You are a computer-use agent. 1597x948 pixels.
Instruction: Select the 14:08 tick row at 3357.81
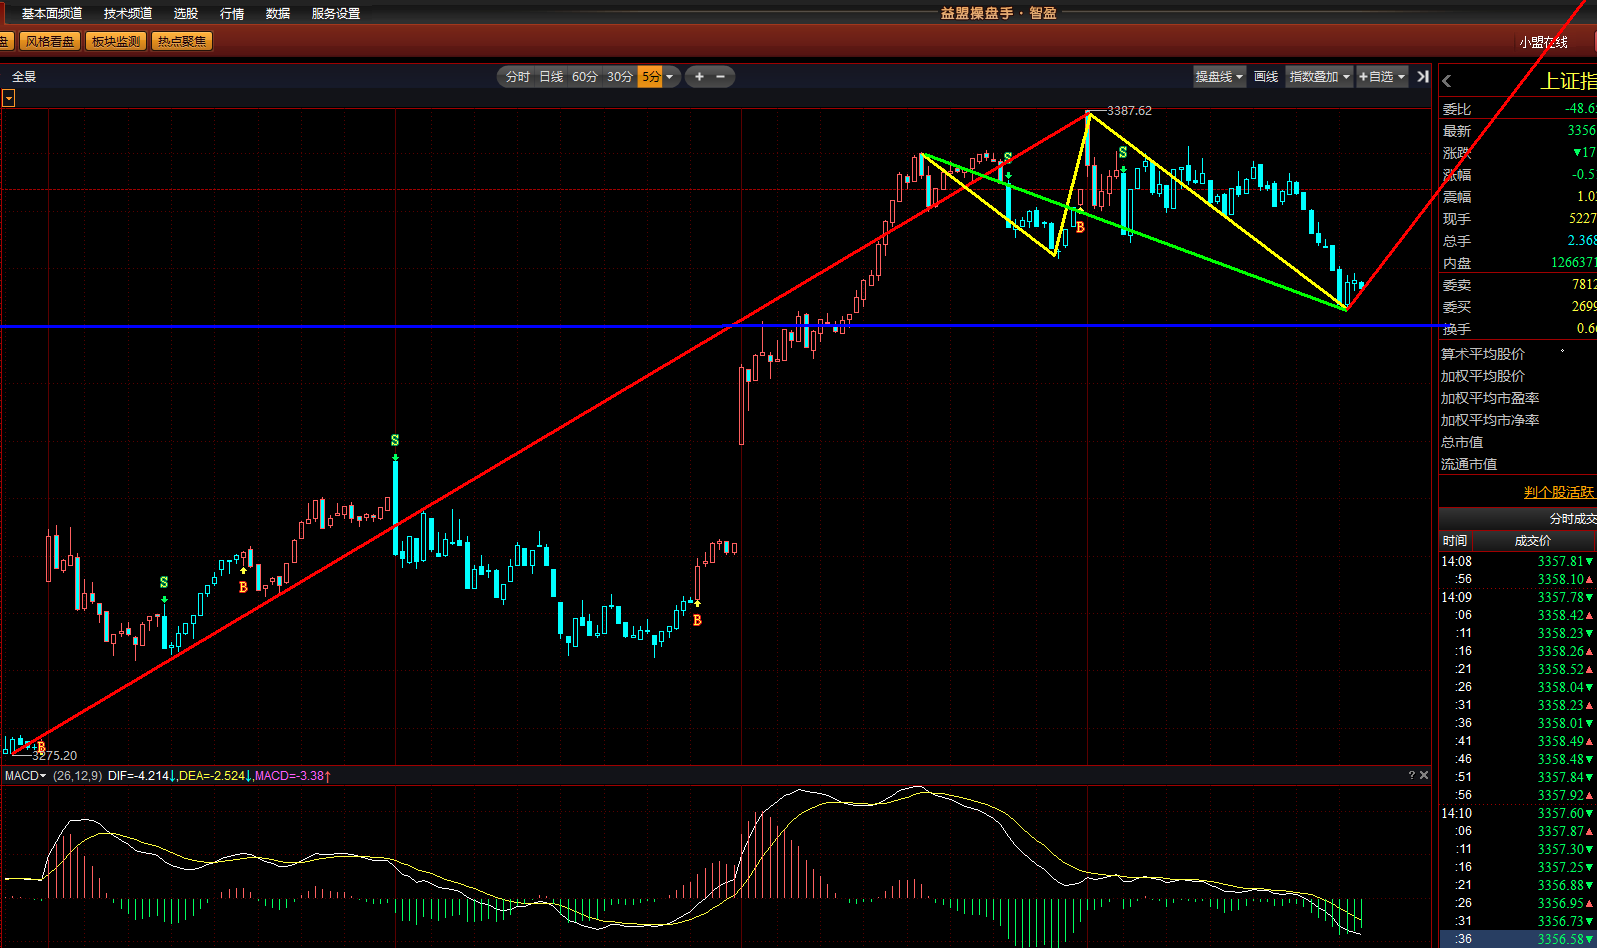pos(1518,561)
